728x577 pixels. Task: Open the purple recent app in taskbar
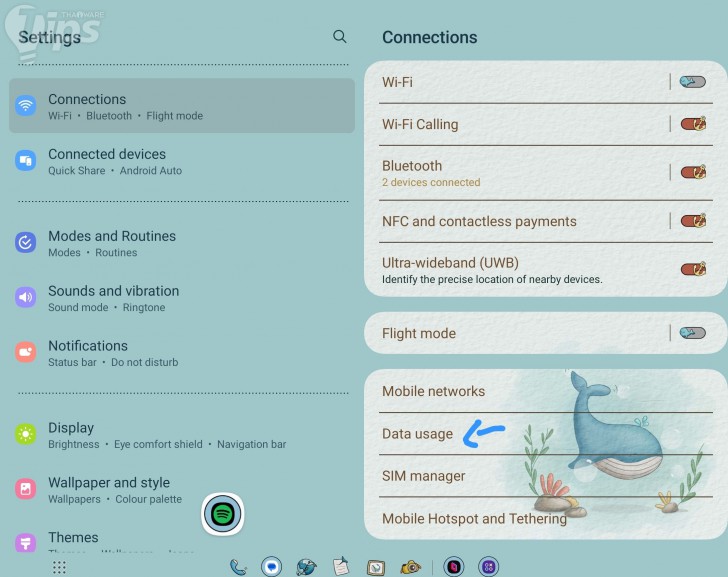point(488,567)
